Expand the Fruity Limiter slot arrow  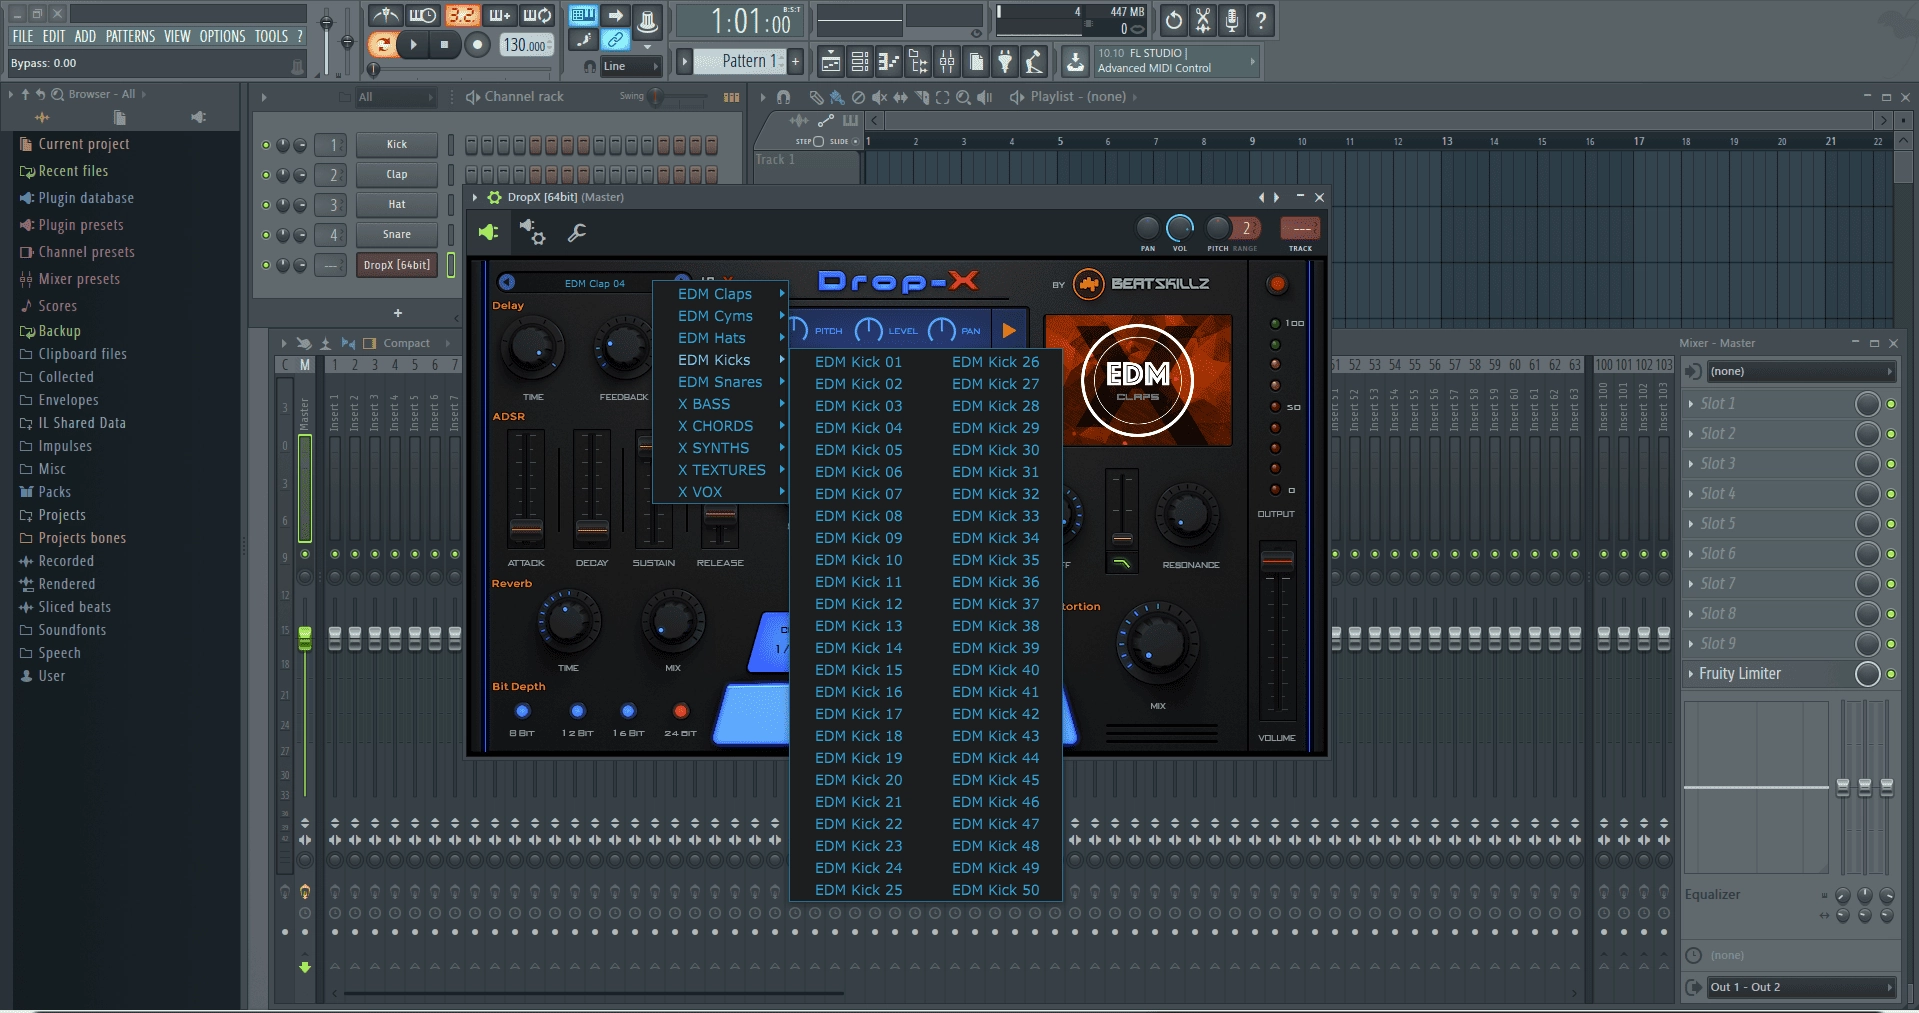(1691, 674)
